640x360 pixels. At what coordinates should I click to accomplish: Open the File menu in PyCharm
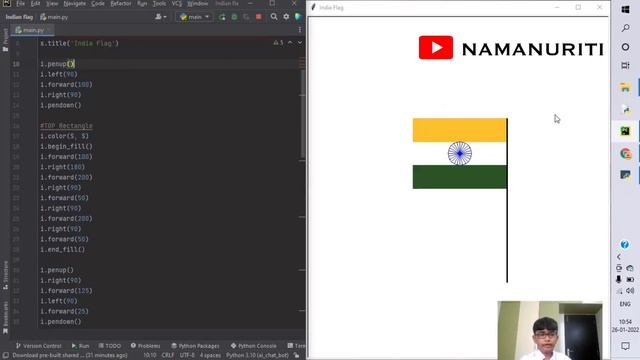(x=20, y=4)
